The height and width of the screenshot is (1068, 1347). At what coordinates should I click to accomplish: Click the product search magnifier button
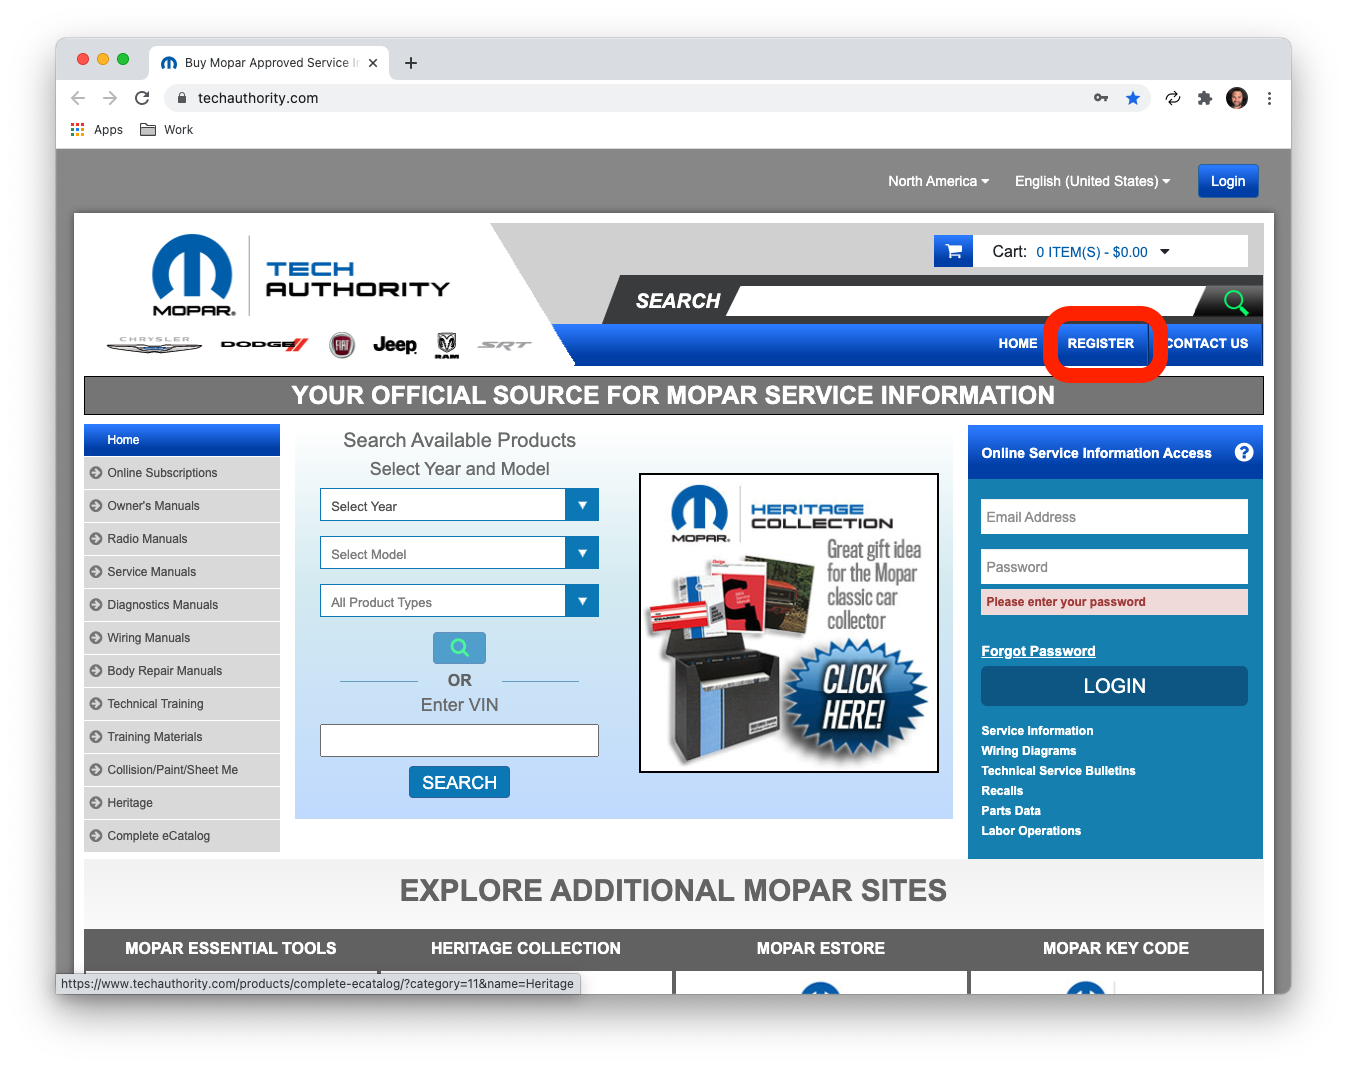[459, 648]
